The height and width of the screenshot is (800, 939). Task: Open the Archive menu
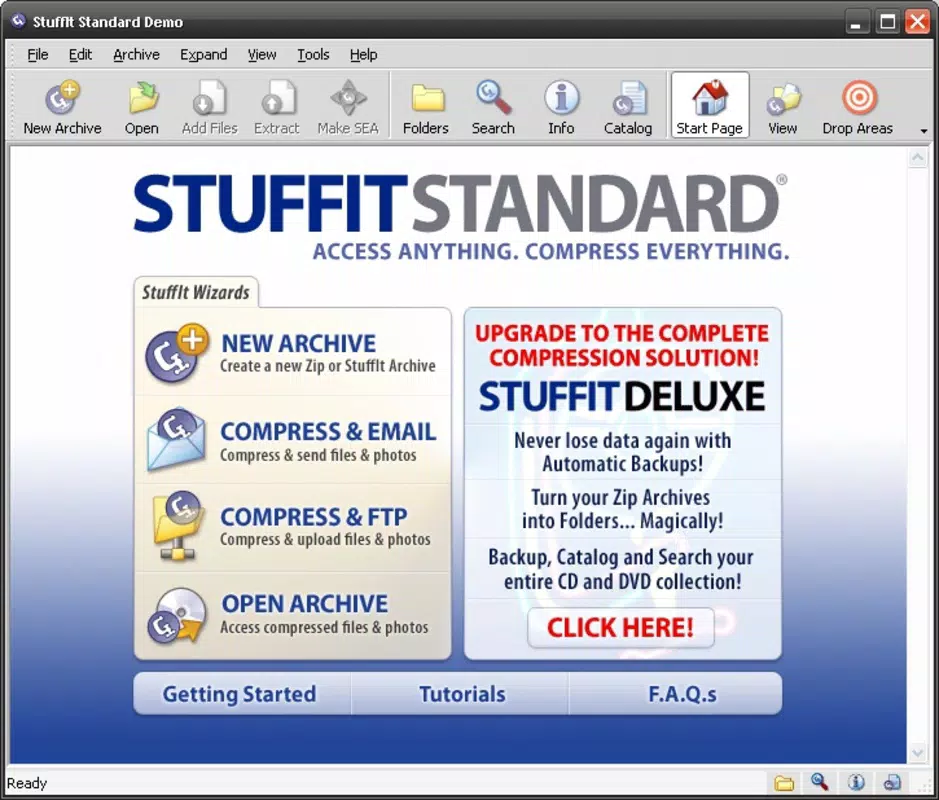(137, 54)
